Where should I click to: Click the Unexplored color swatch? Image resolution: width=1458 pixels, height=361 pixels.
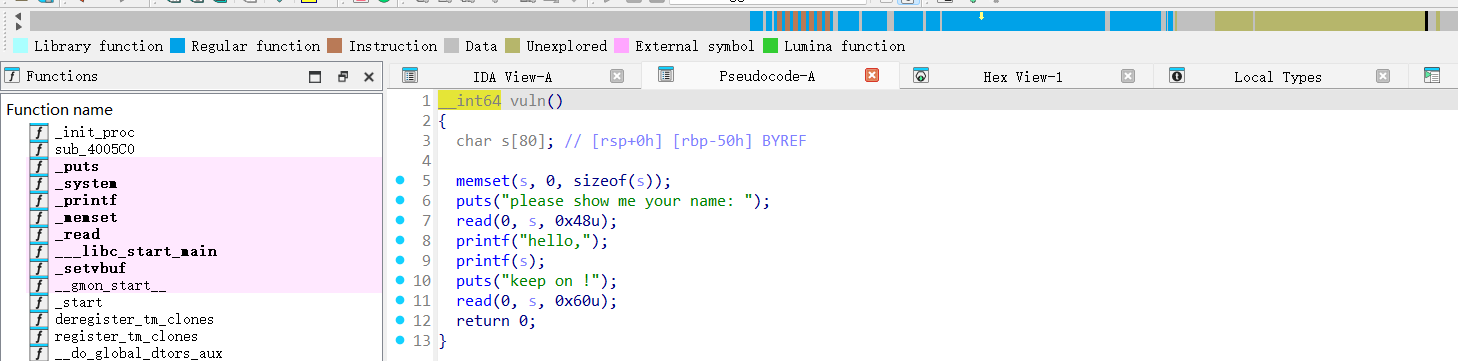513,46
